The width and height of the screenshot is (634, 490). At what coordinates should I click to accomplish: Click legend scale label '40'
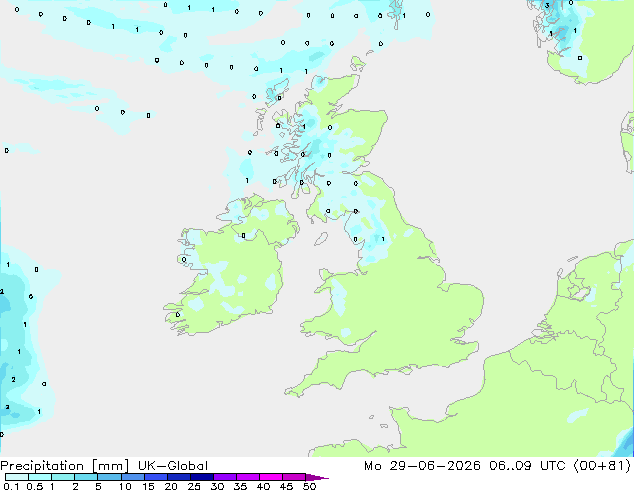(263, 486)
